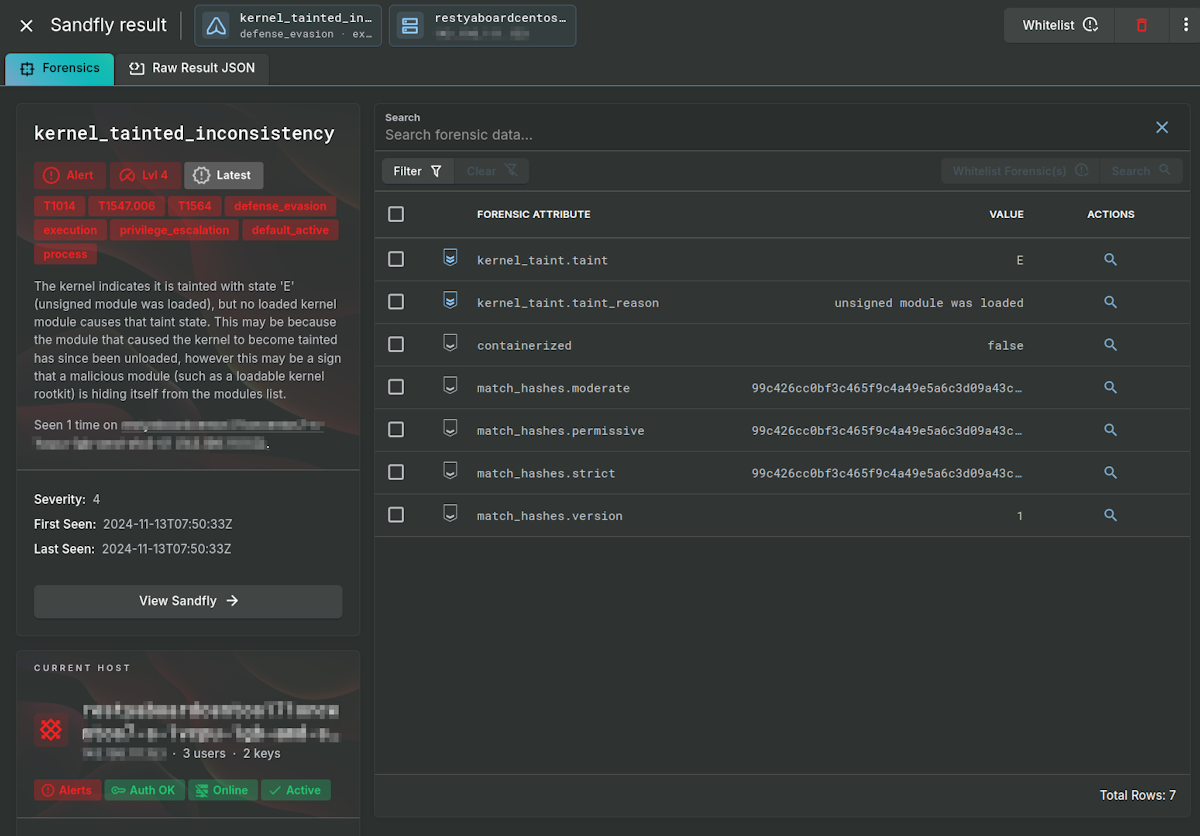The height and width of the screenshot is (836, 1200).
Task: Open the restyaboardcentos host chip
Action: 482,24
